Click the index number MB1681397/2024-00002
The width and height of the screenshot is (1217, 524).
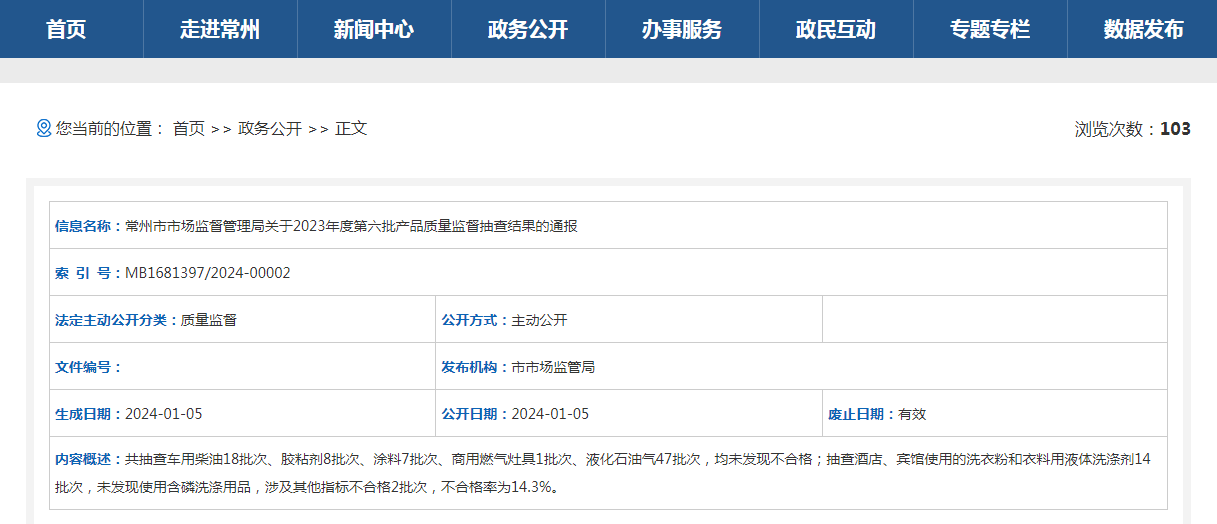207,273
